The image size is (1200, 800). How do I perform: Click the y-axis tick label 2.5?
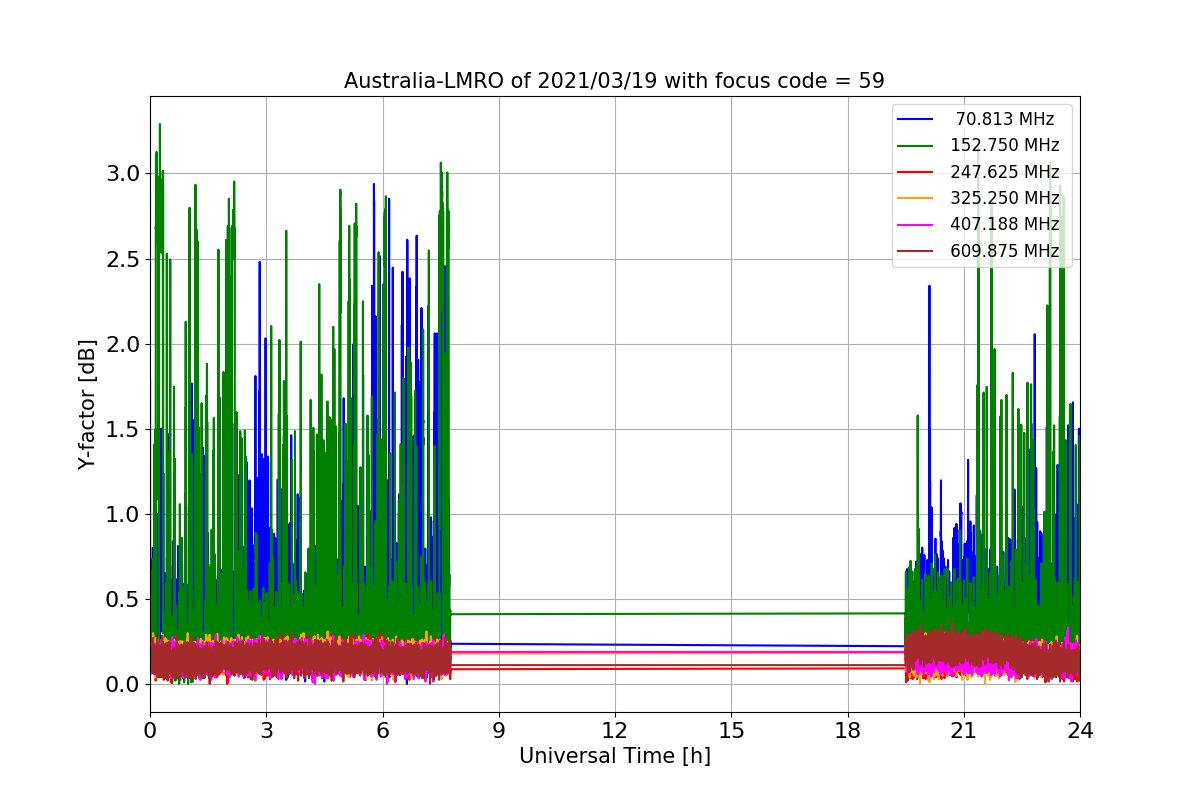(x=124, y=260)
